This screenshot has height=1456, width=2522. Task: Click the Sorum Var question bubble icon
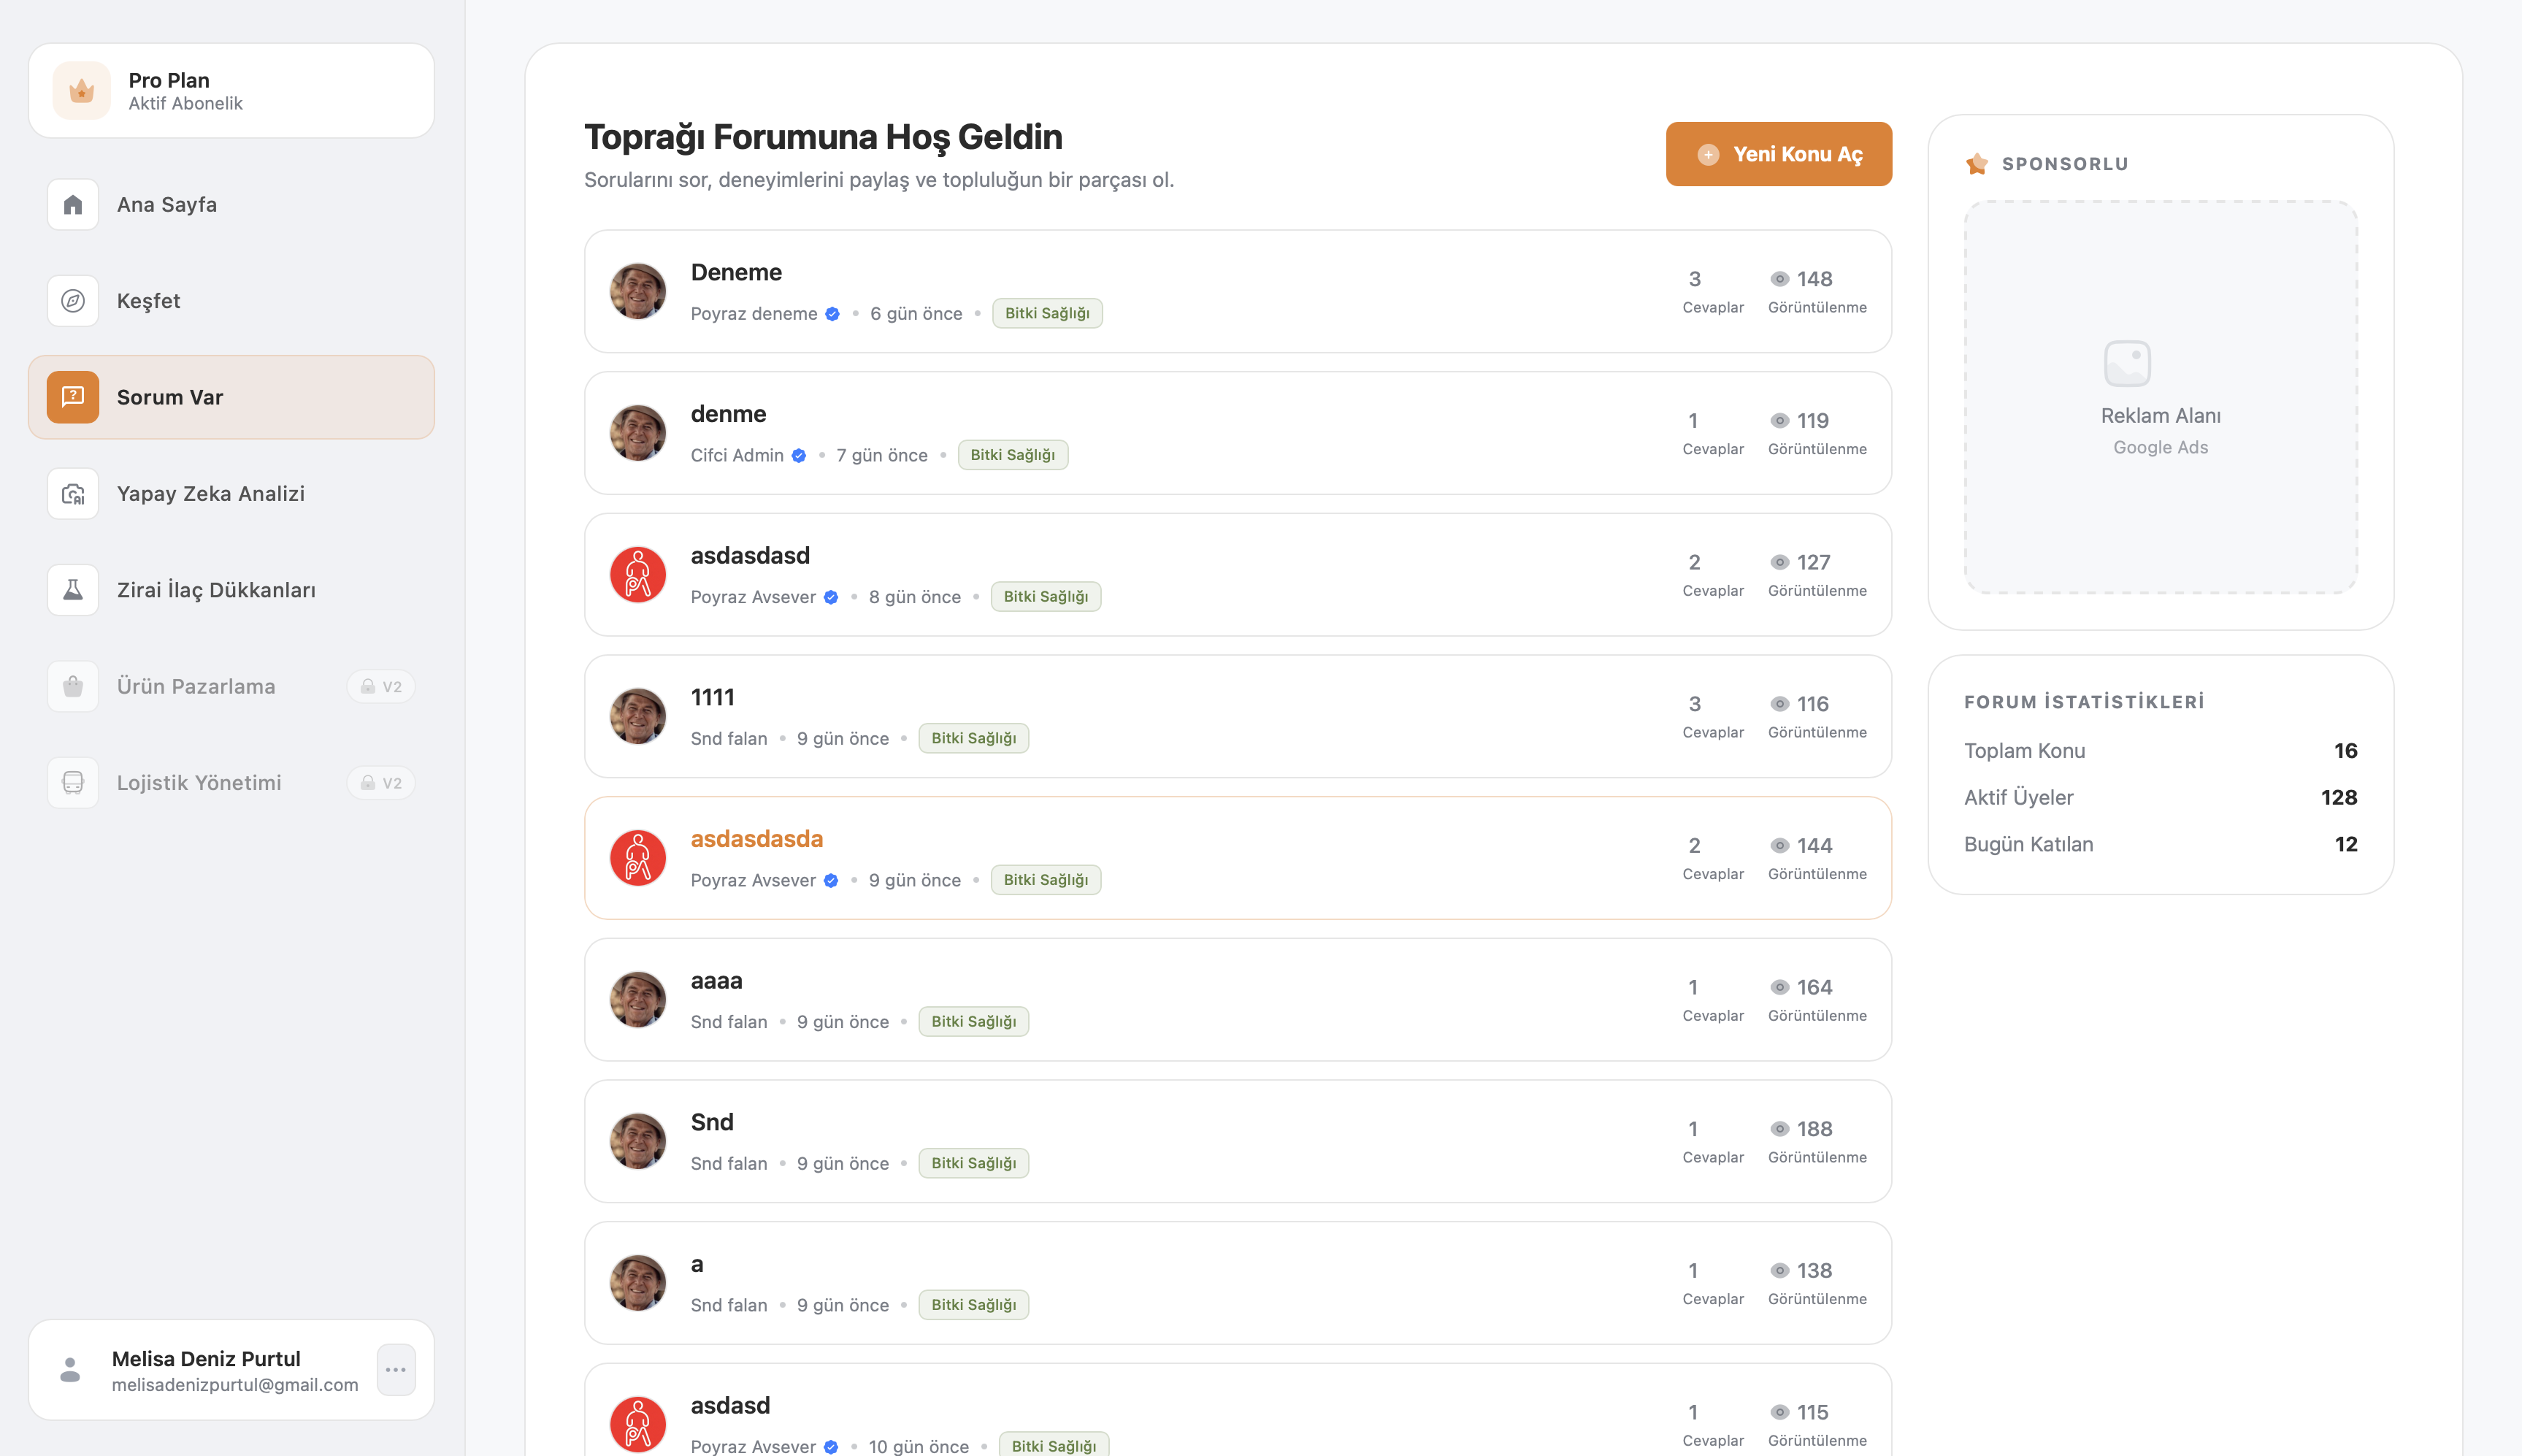[72, 397]
